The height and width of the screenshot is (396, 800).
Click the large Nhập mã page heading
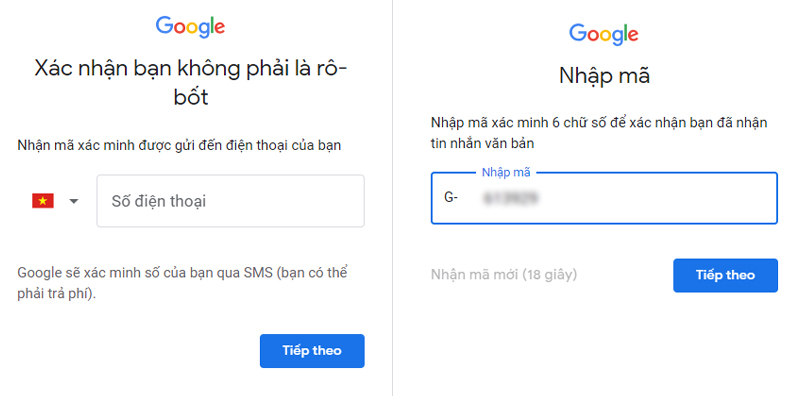pyautogui.click(x=604, y=76)
